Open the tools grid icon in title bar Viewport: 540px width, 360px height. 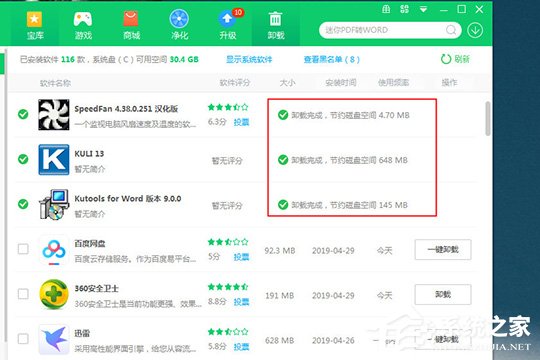click(405, 9)
